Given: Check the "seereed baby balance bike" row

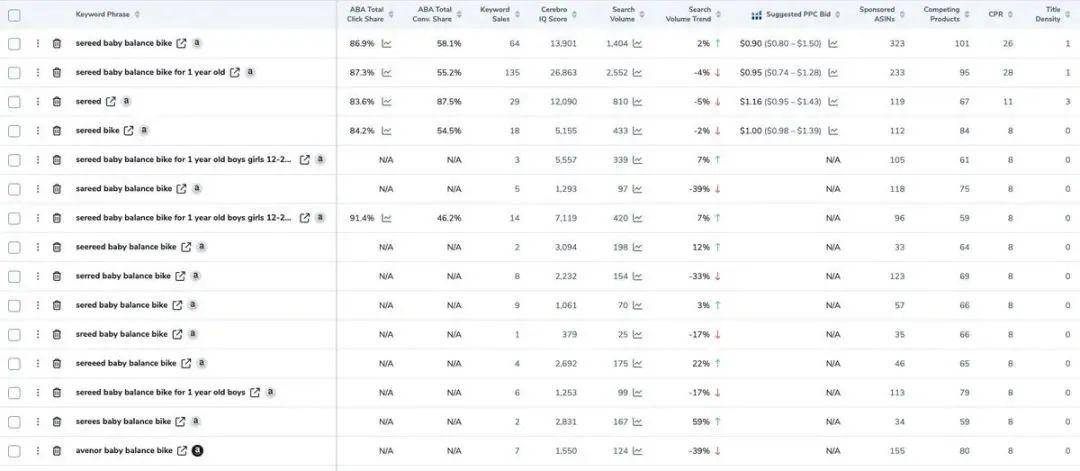Looking at the screenshot, I should [x=14, y=247].
